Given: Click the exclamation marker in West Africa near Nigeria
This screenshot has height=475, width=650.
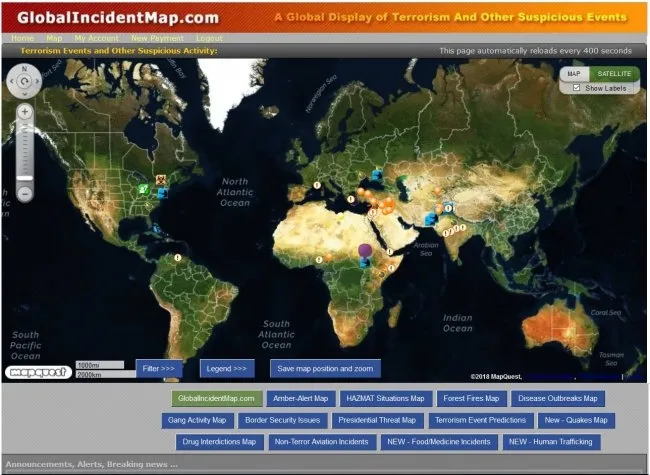Looking at the screenshot, I should click(x=319, y=260).
